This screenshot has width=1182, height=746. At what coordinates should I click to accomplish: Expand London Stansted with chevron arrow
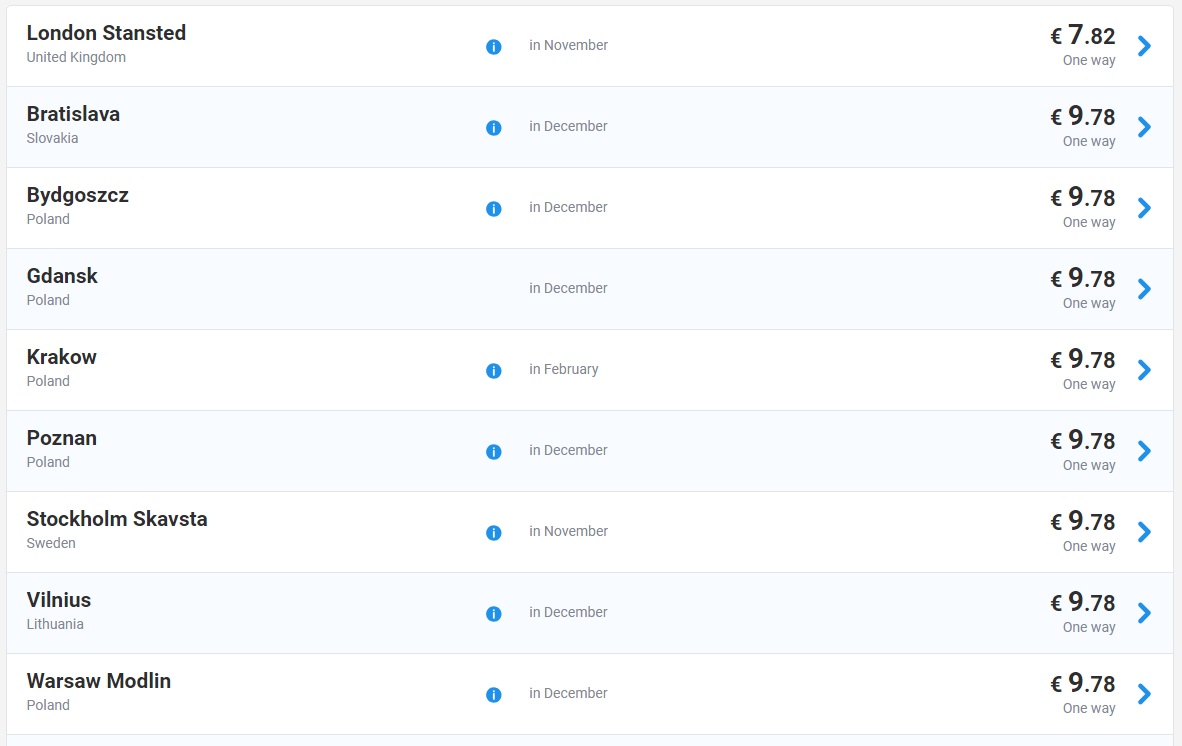(1145, 46)
